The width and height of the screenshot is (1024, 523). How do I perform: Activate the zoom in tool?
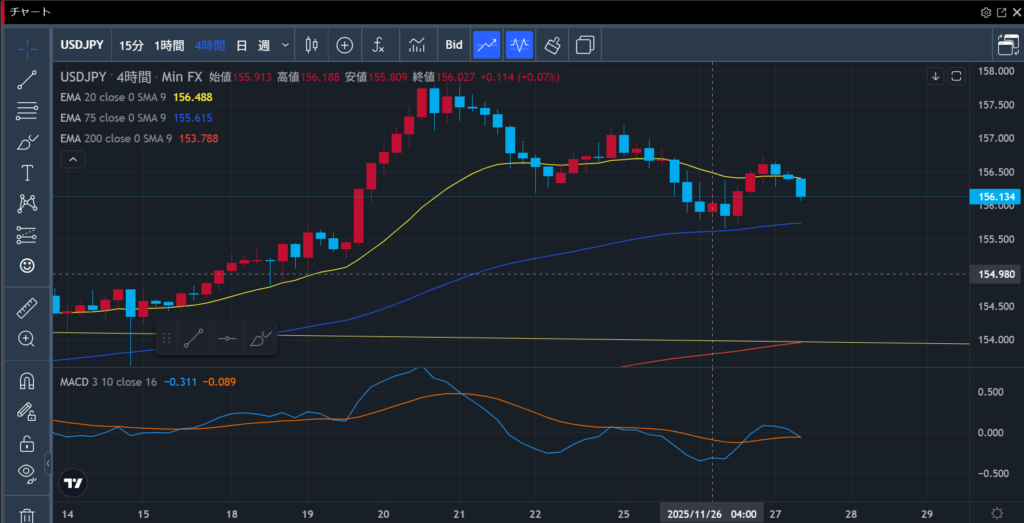(27, 339)
